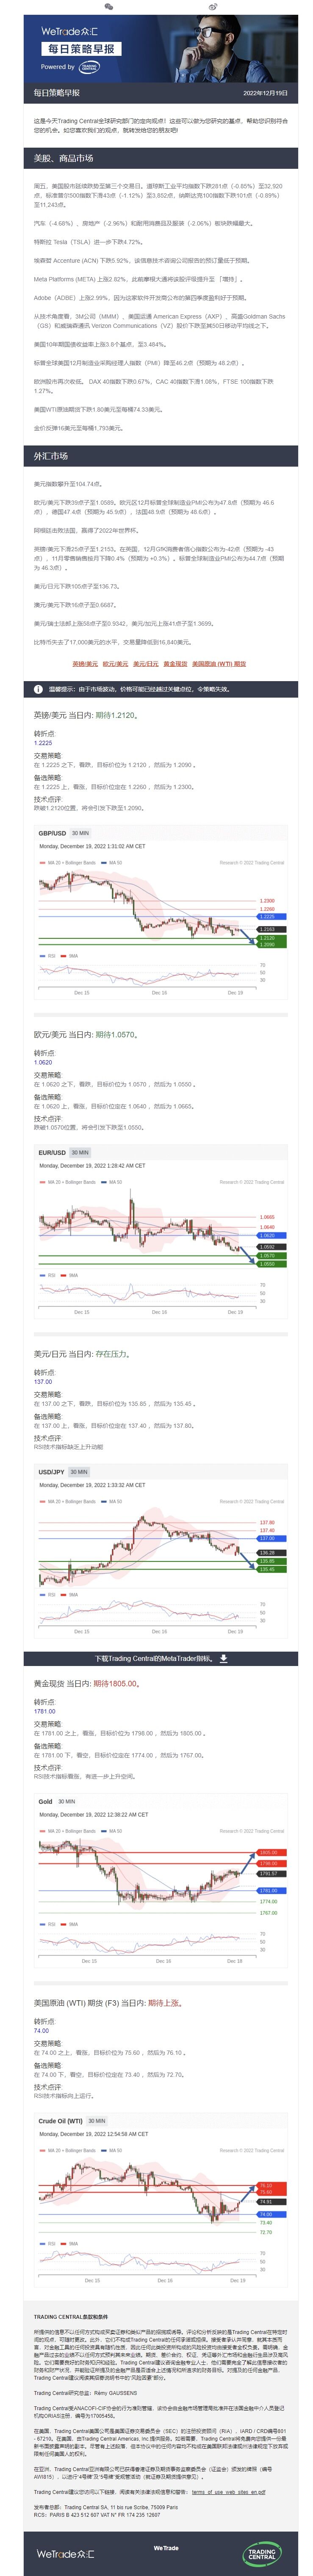Open the 美元/日元 anchor link
313x2576 pixels.
click(x=146, y=664)
